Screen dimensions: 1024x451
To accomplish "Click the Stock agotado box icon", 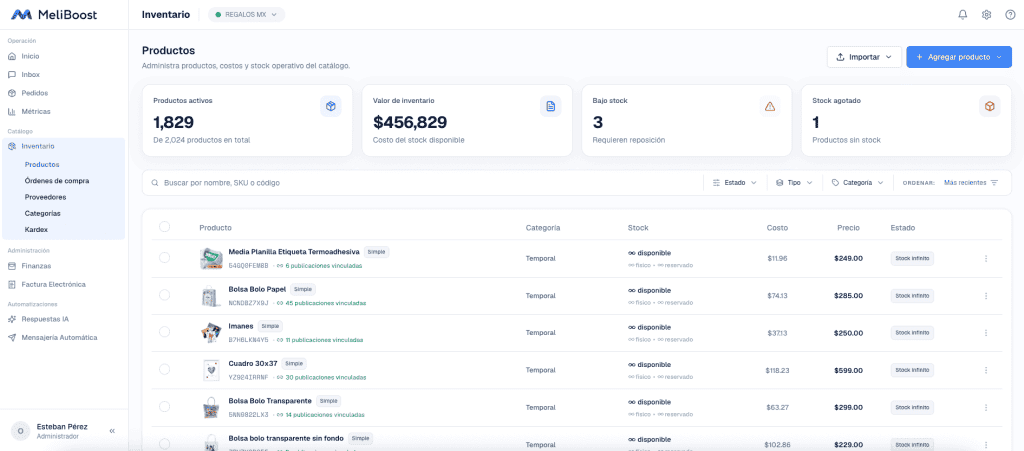I will click(989, 106).
